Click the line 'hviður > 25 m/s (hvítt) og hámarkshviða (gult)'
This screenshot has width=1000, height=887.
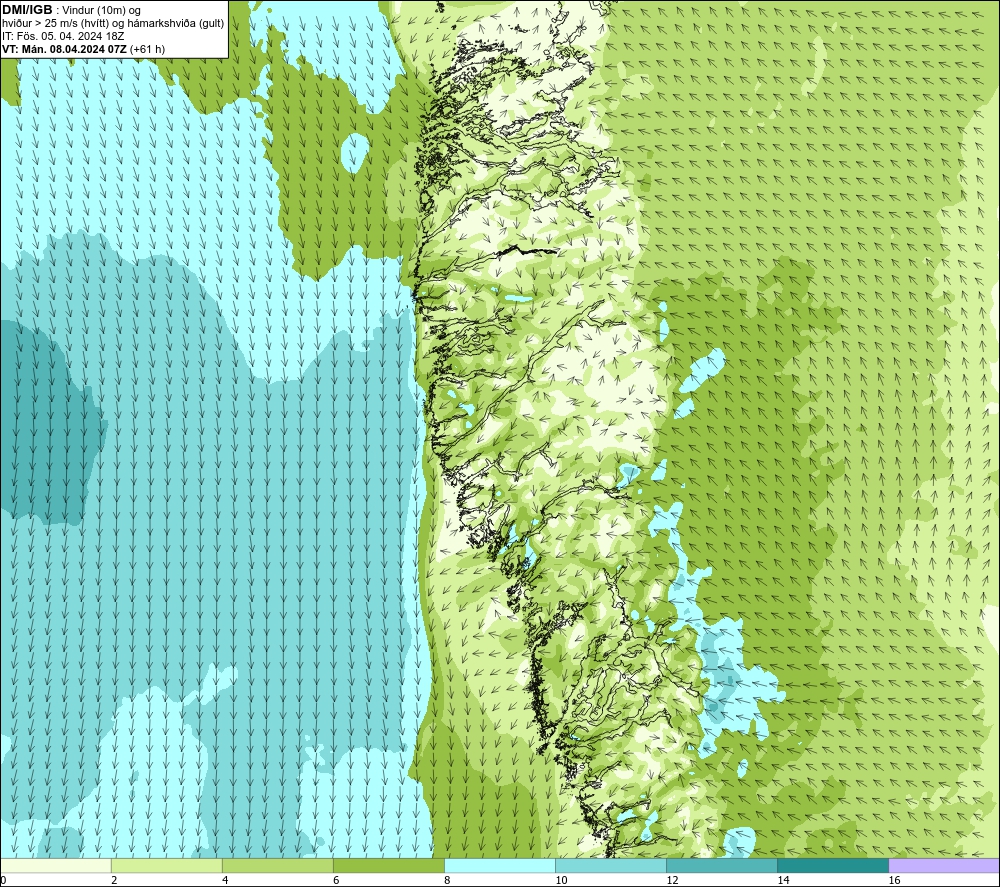click(x=113, y=24)
